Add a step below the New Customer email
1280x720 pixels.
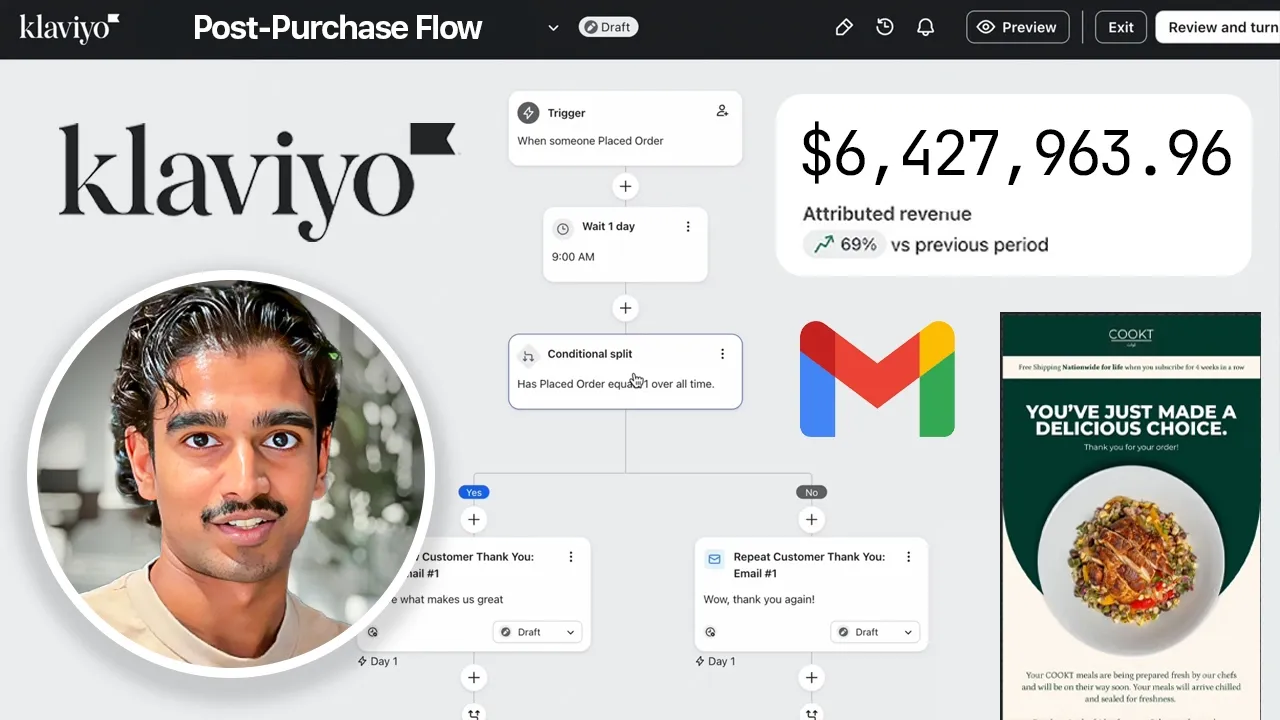[474, 678]
